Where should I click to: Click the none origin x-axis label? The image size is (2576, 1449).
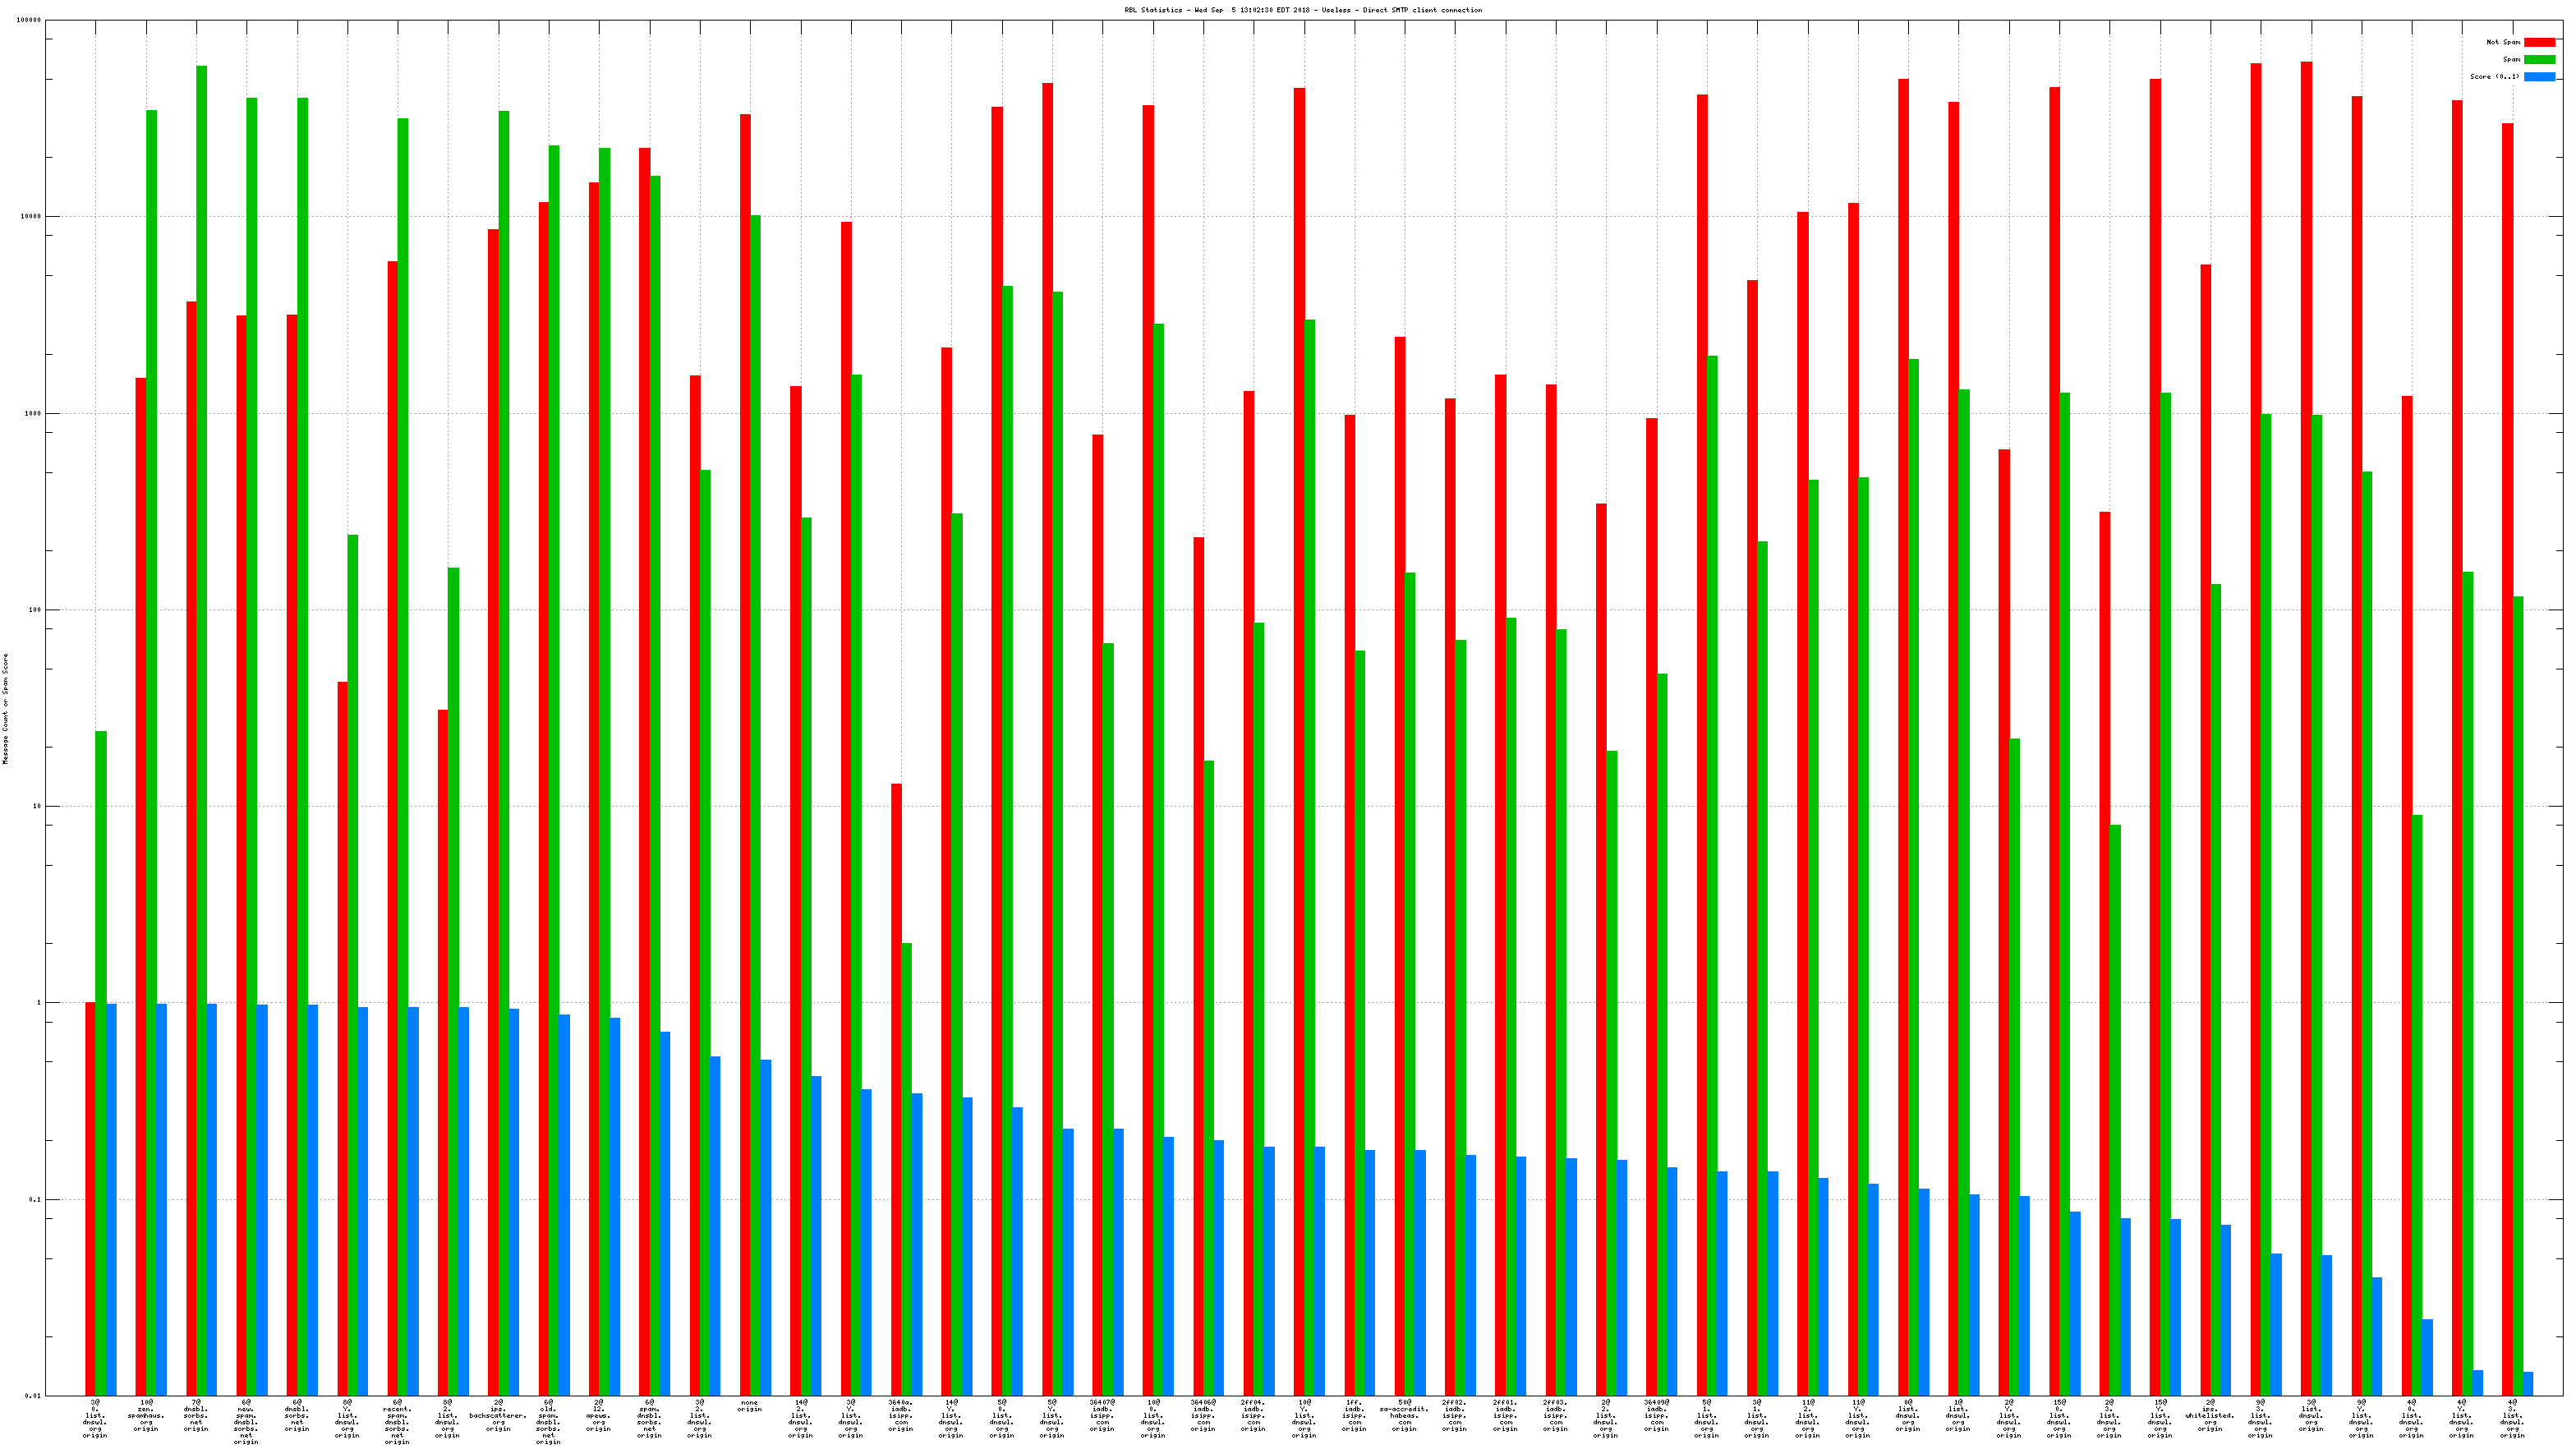(750, 1406)
